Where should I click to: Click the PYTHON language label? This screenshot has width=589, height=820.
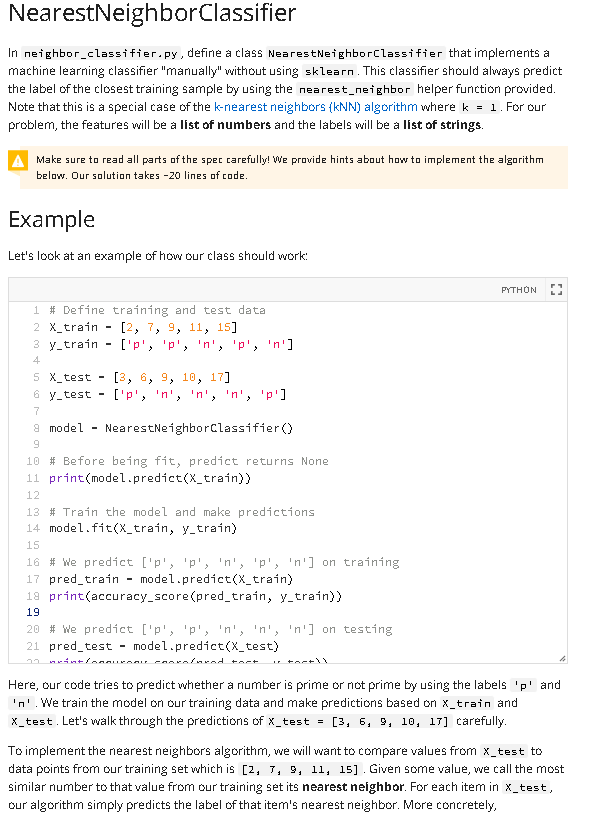click(518, 290)
